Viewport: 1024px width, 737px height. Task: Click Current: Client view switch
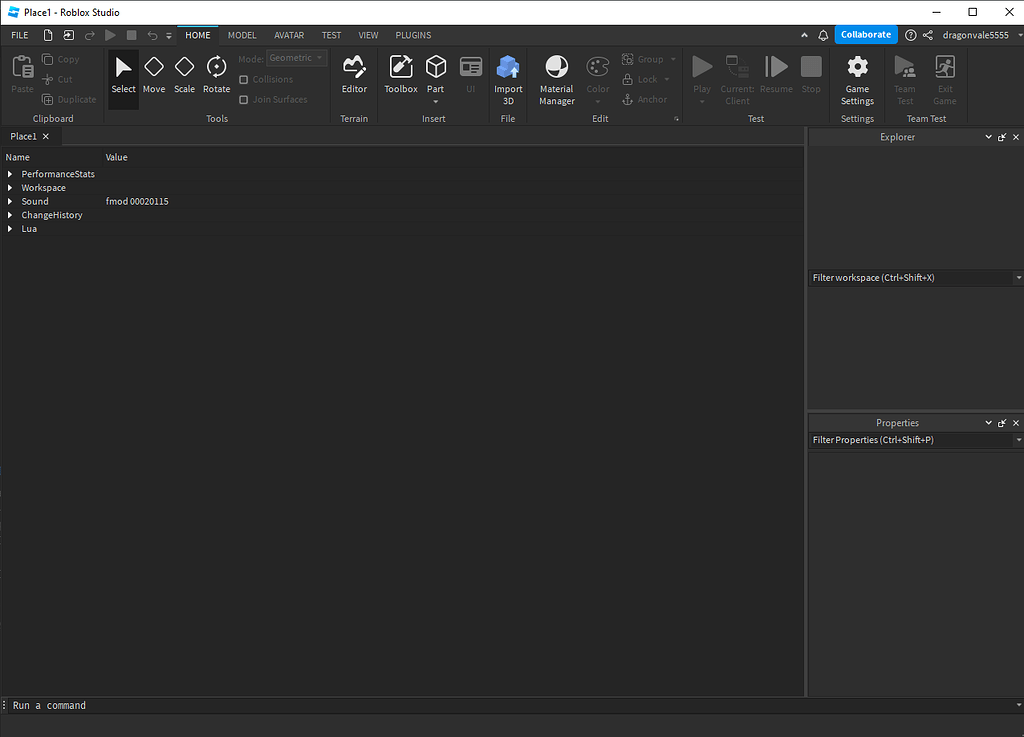click(737, 80)
